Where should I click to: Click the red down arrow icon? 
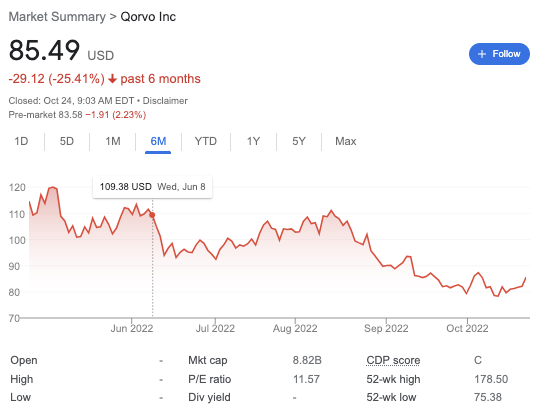coord(112,79)
